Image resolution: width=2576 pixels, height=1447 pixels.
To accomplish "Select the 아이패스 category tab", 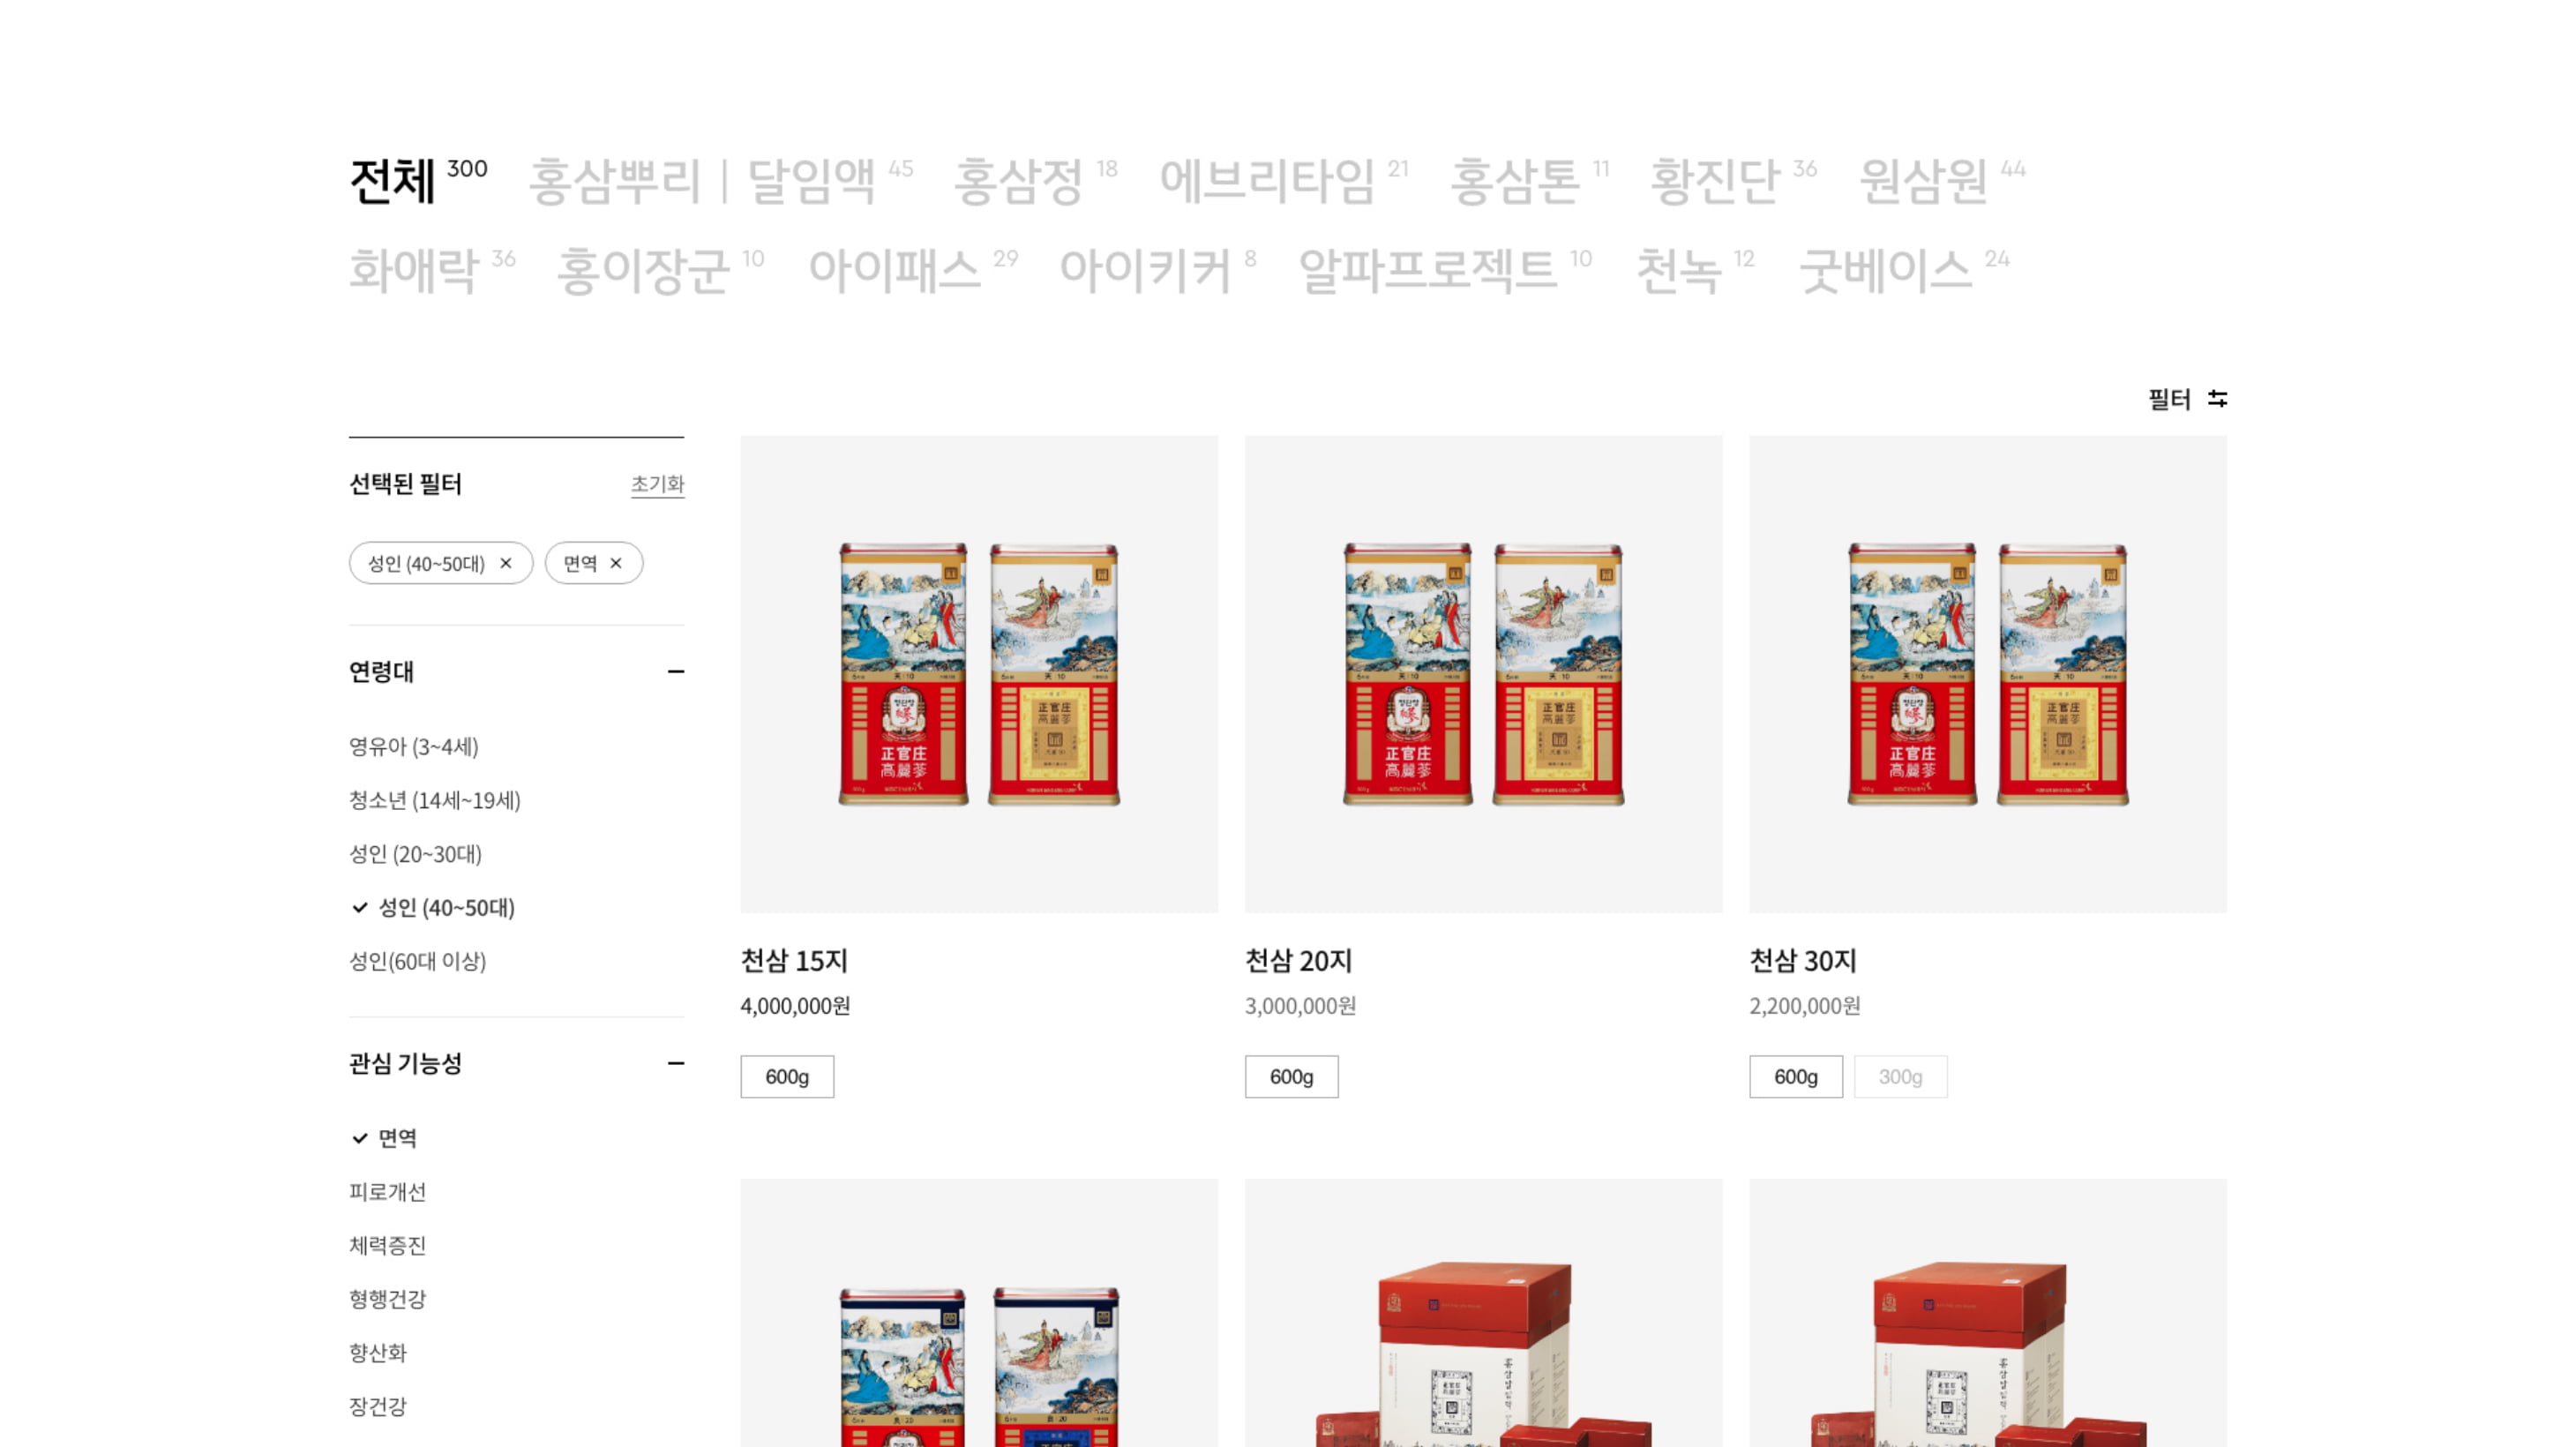I will 894,271.
